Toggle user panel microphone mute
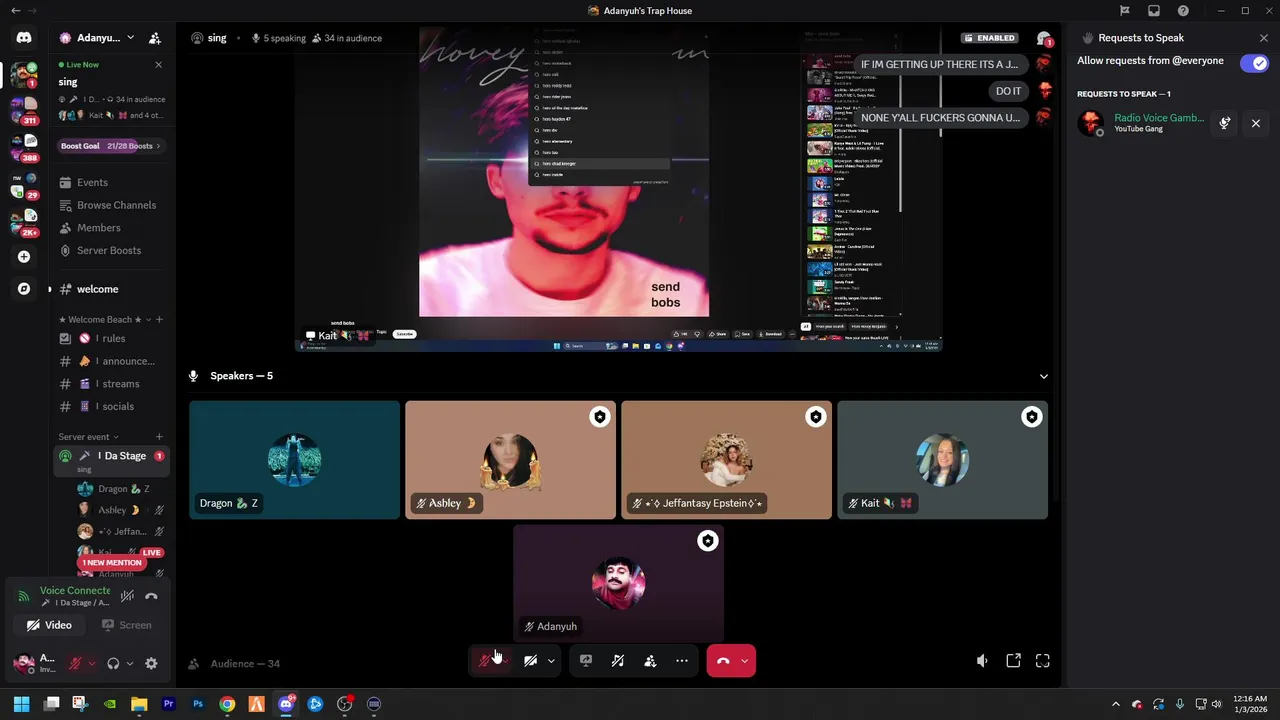1280x720 pixels. 75,663
